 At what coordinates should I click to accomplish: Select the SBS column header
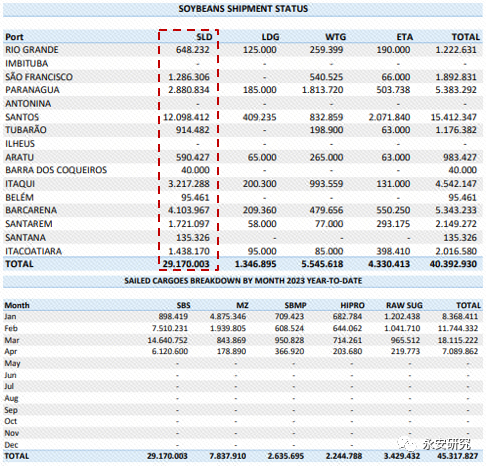pos(183,305)
